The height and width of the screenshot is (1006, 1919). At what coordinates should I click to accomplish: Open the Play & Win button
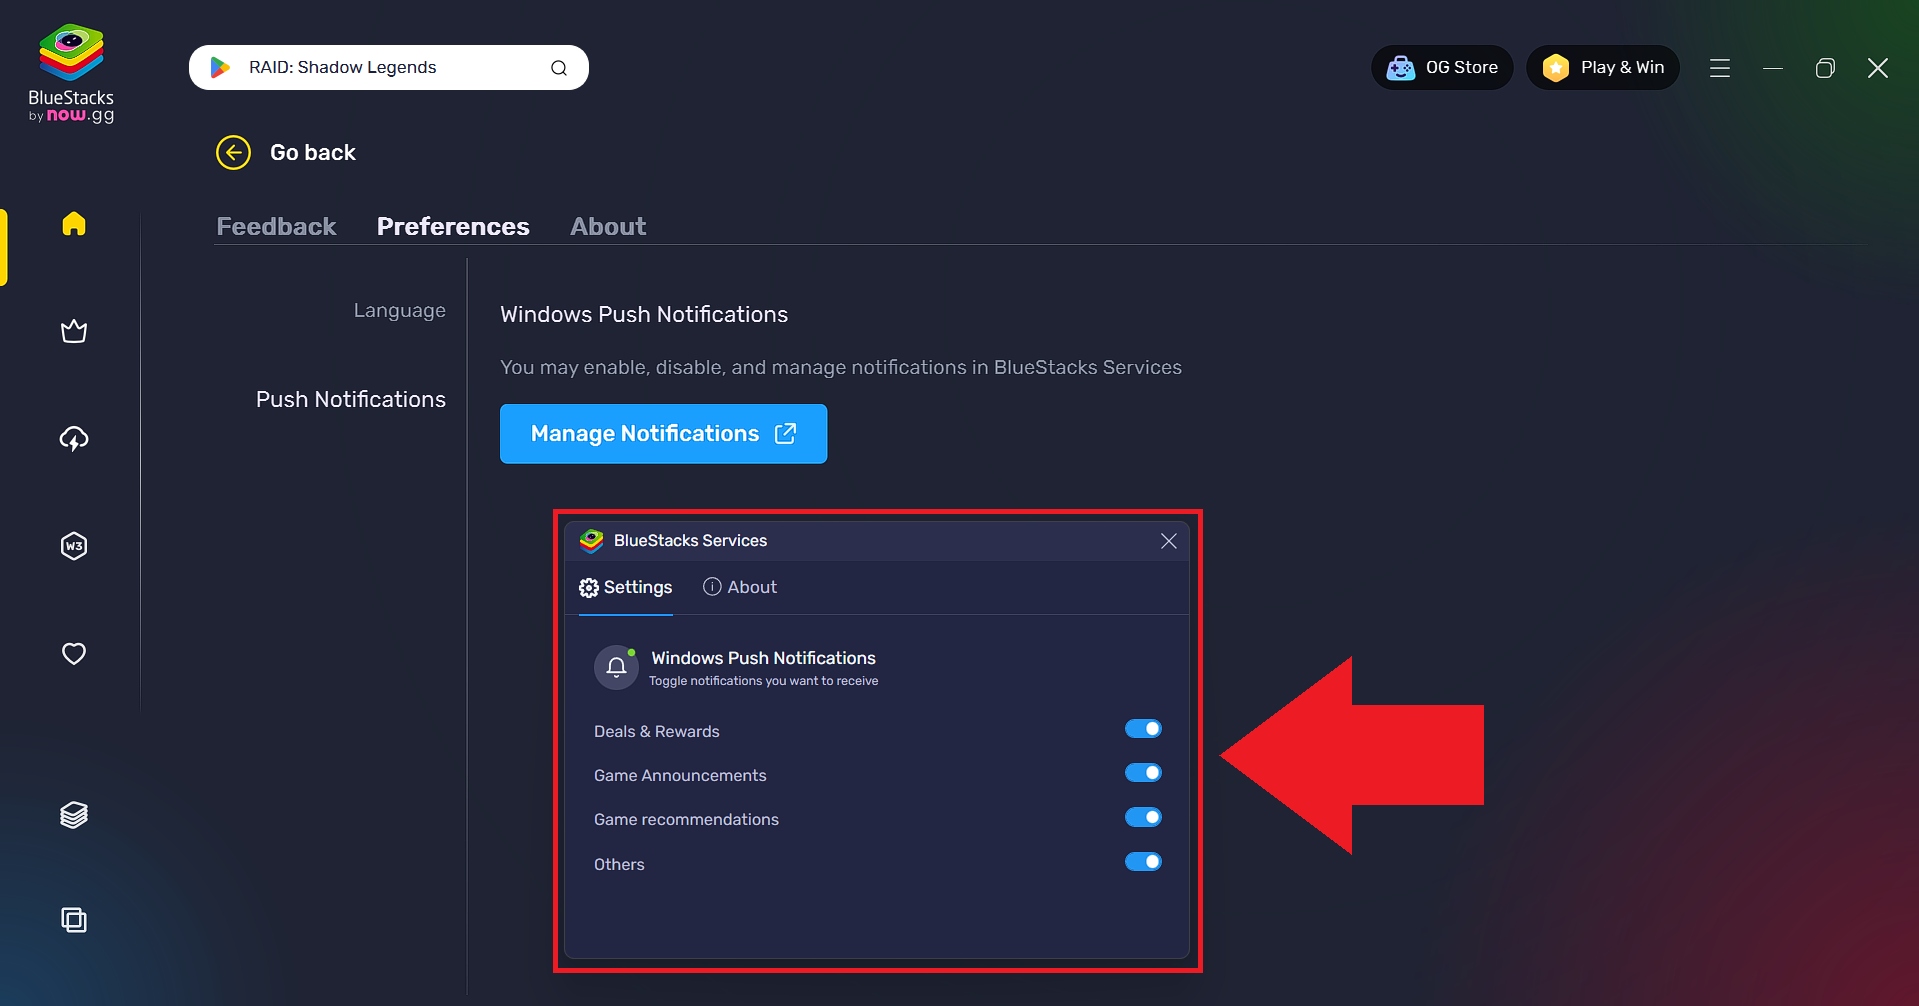(1603, 68)
